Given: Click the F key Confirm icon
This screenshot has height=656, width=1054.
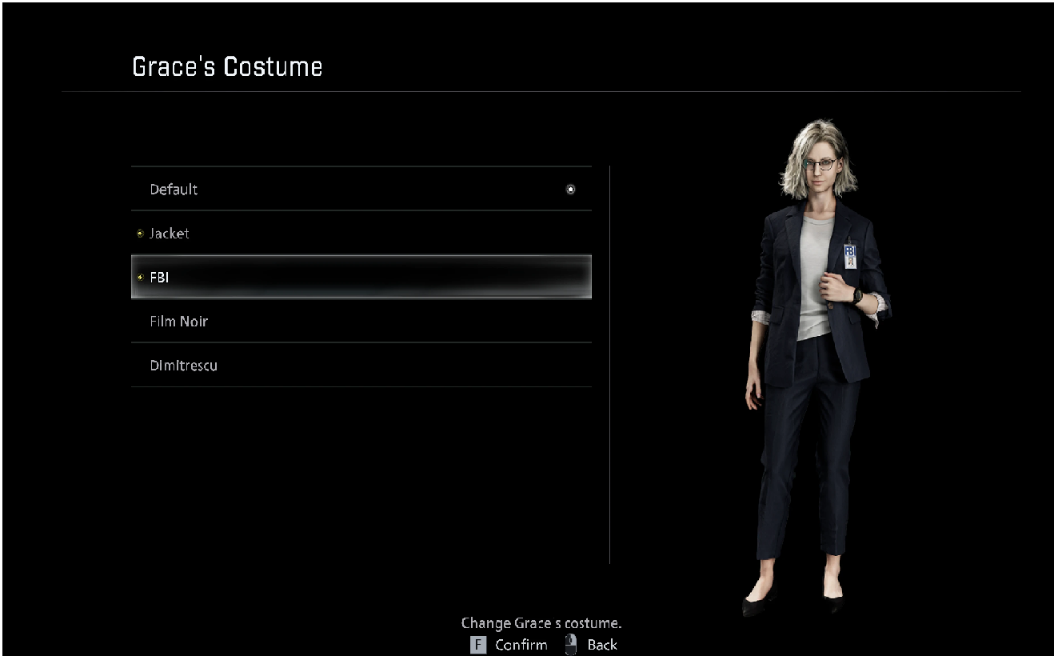Looking at the screenshot, I should click(x=478, y=645).
